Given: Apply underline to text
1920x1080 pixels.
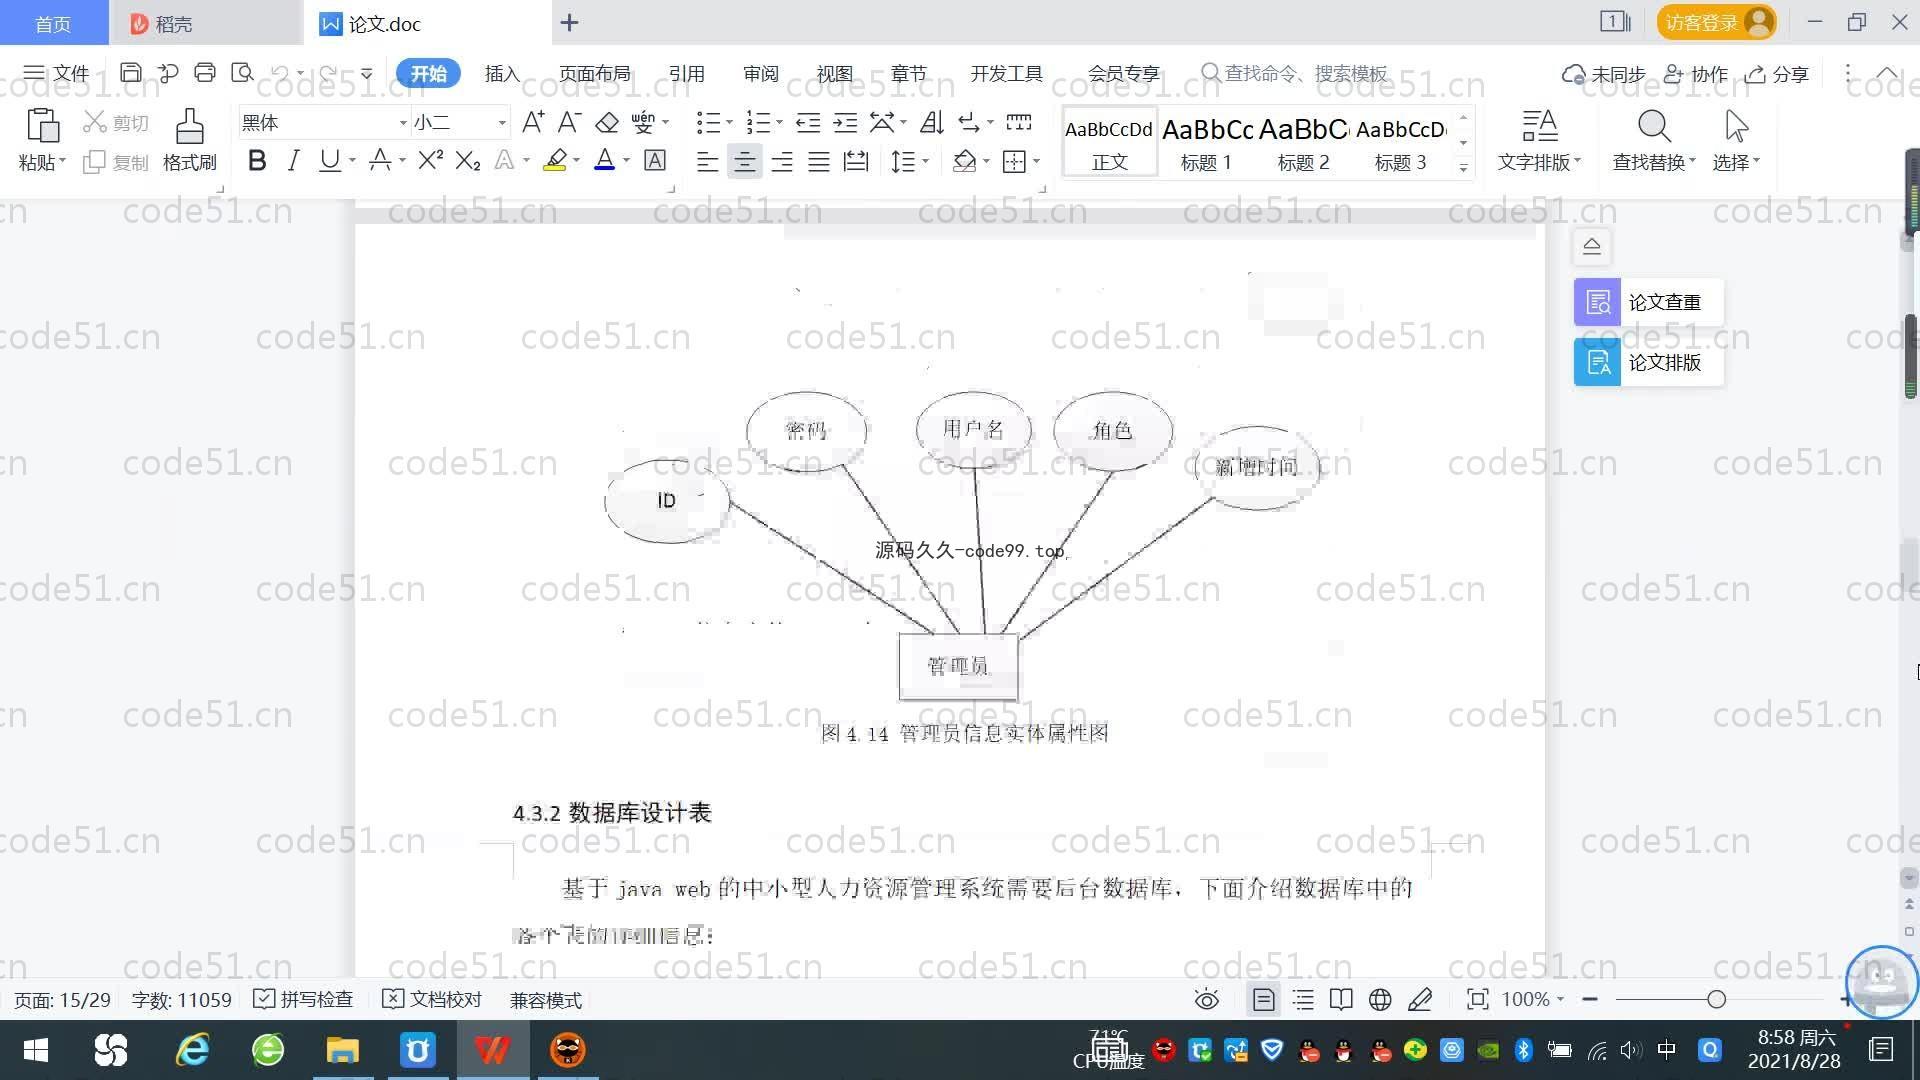Looking at the screenshot, I should 329,161.
